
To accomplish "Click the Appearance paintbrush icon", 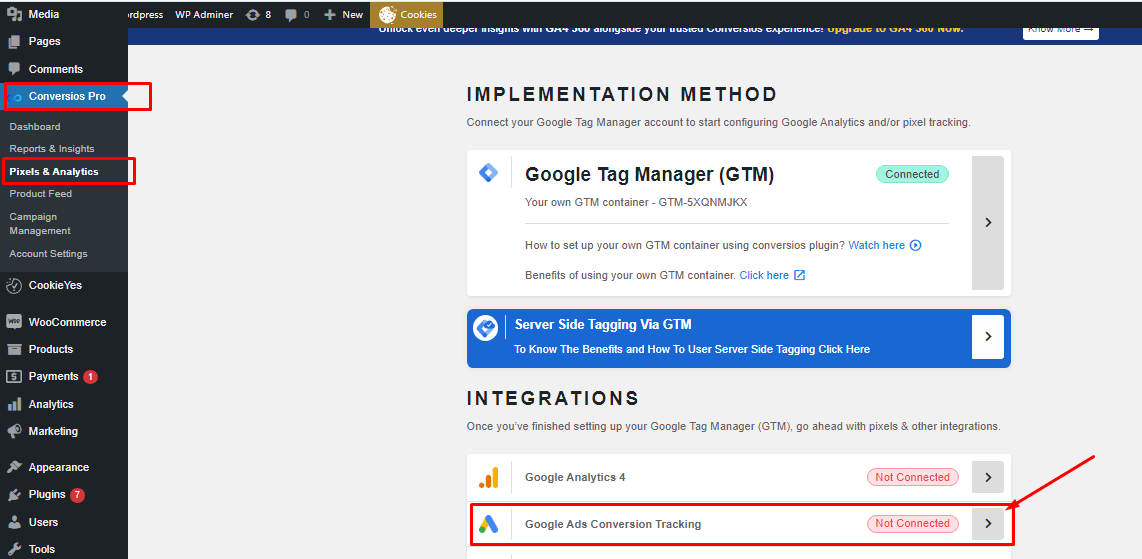I will click(14, 467).
